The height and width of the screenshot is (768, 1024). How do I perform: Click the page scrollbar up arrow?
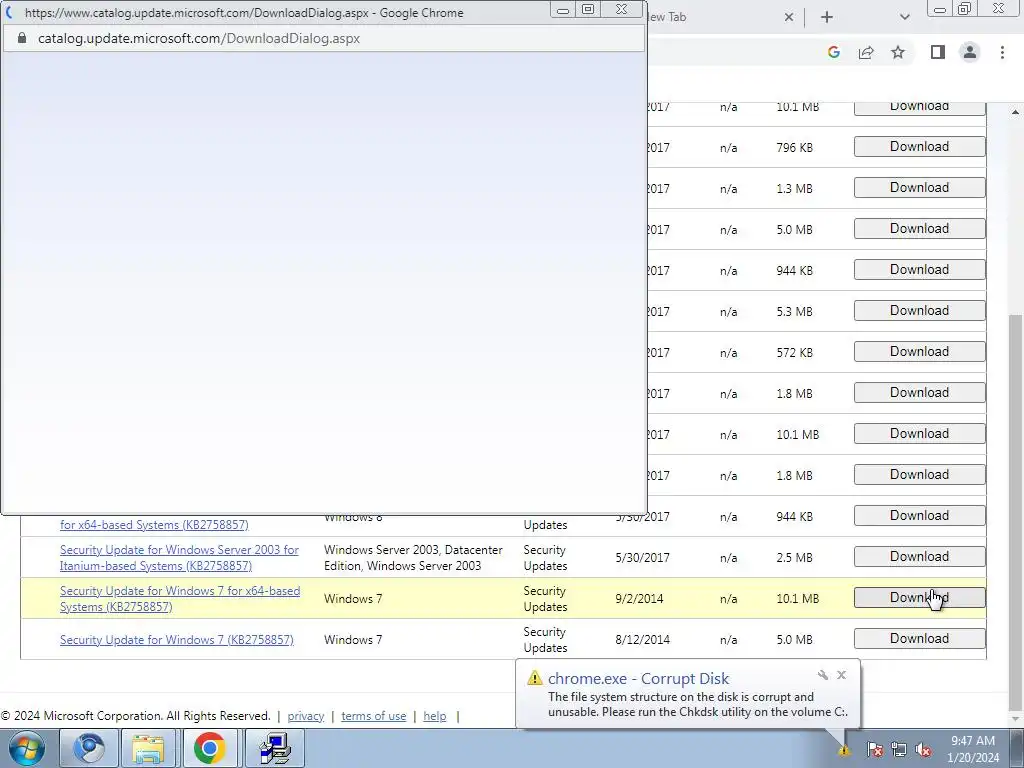click(x=1015, y=112)
